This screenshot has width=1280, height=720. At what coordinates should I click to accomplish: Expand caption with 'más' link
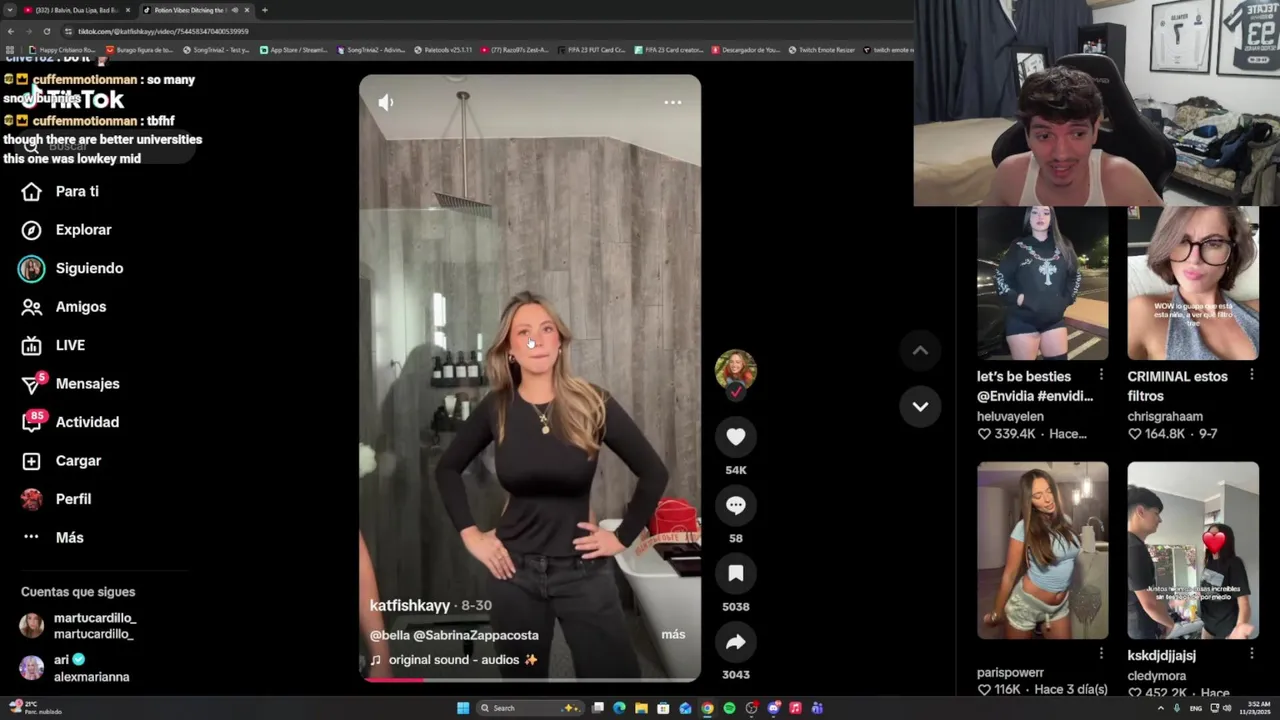pyautogui.click(x=673, y=635)
